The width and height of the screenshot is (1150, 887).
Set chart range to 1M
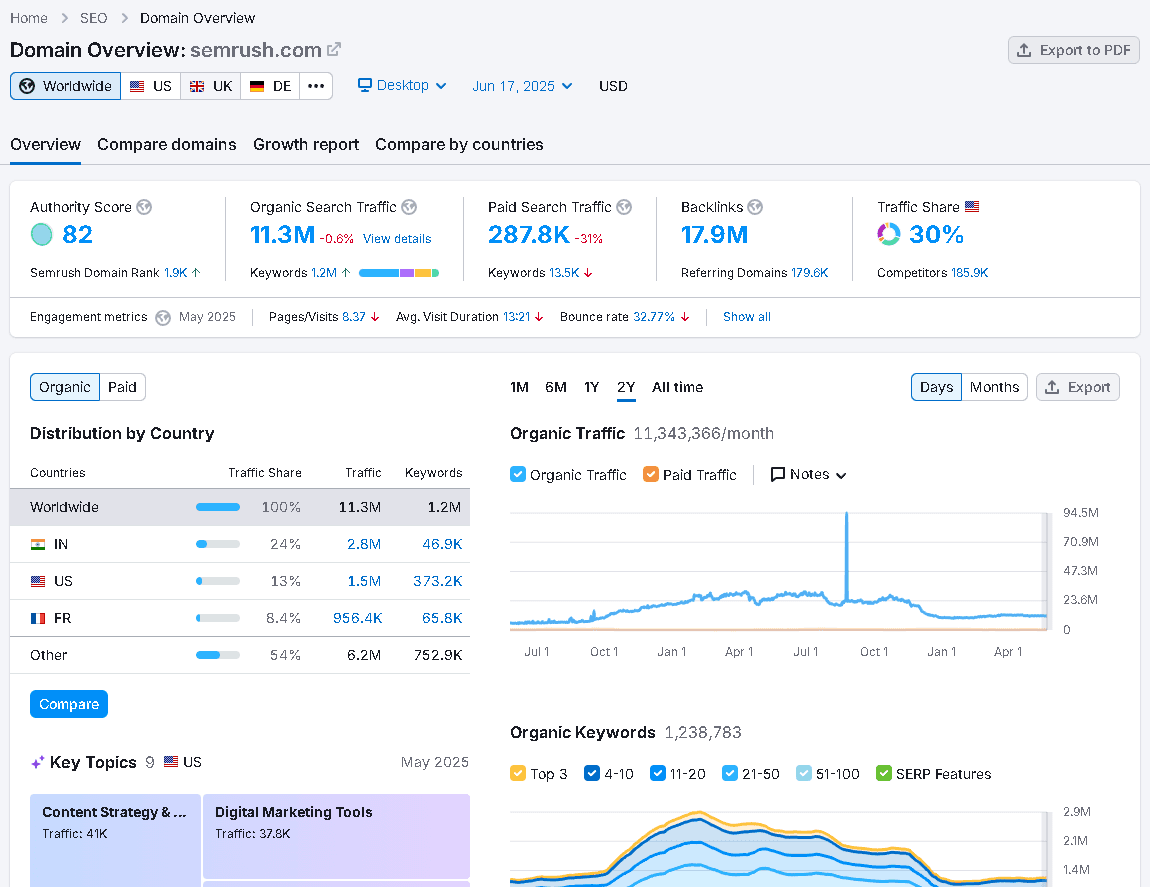coord(519,387)
